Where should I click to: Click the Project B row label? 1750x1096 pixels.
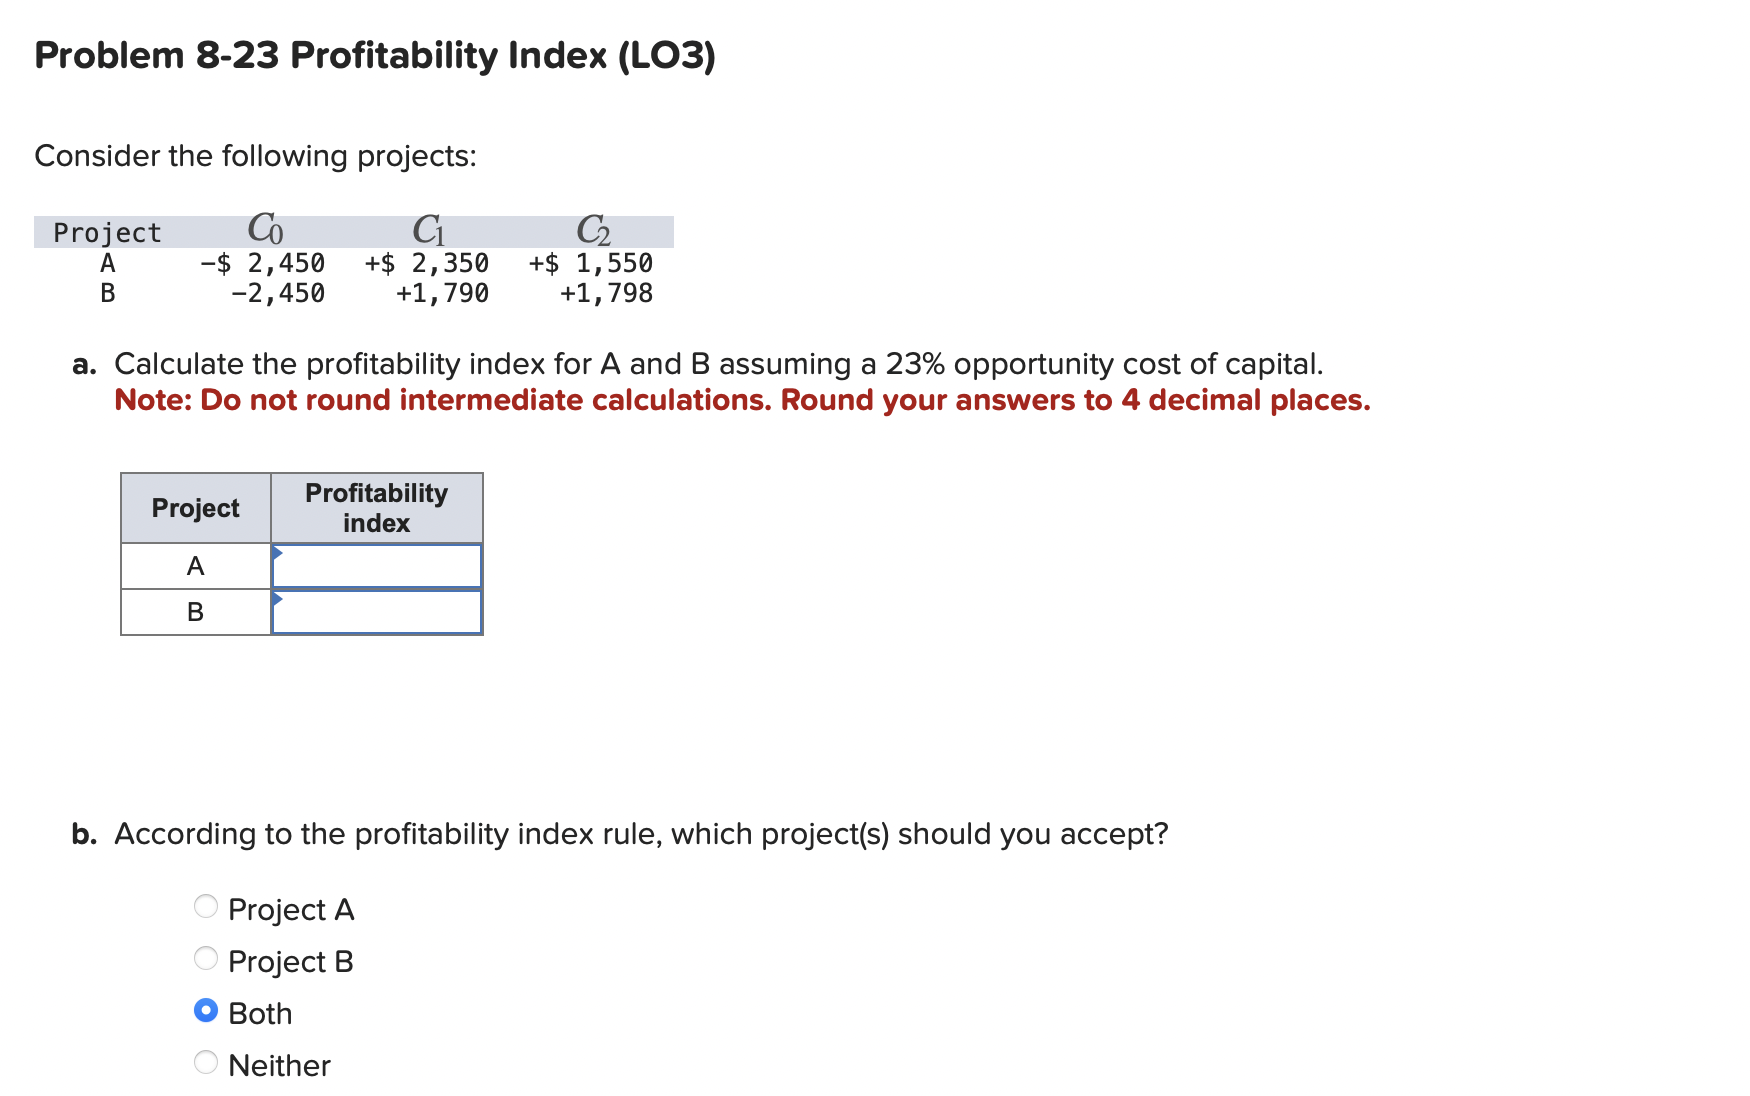(196, 611)
